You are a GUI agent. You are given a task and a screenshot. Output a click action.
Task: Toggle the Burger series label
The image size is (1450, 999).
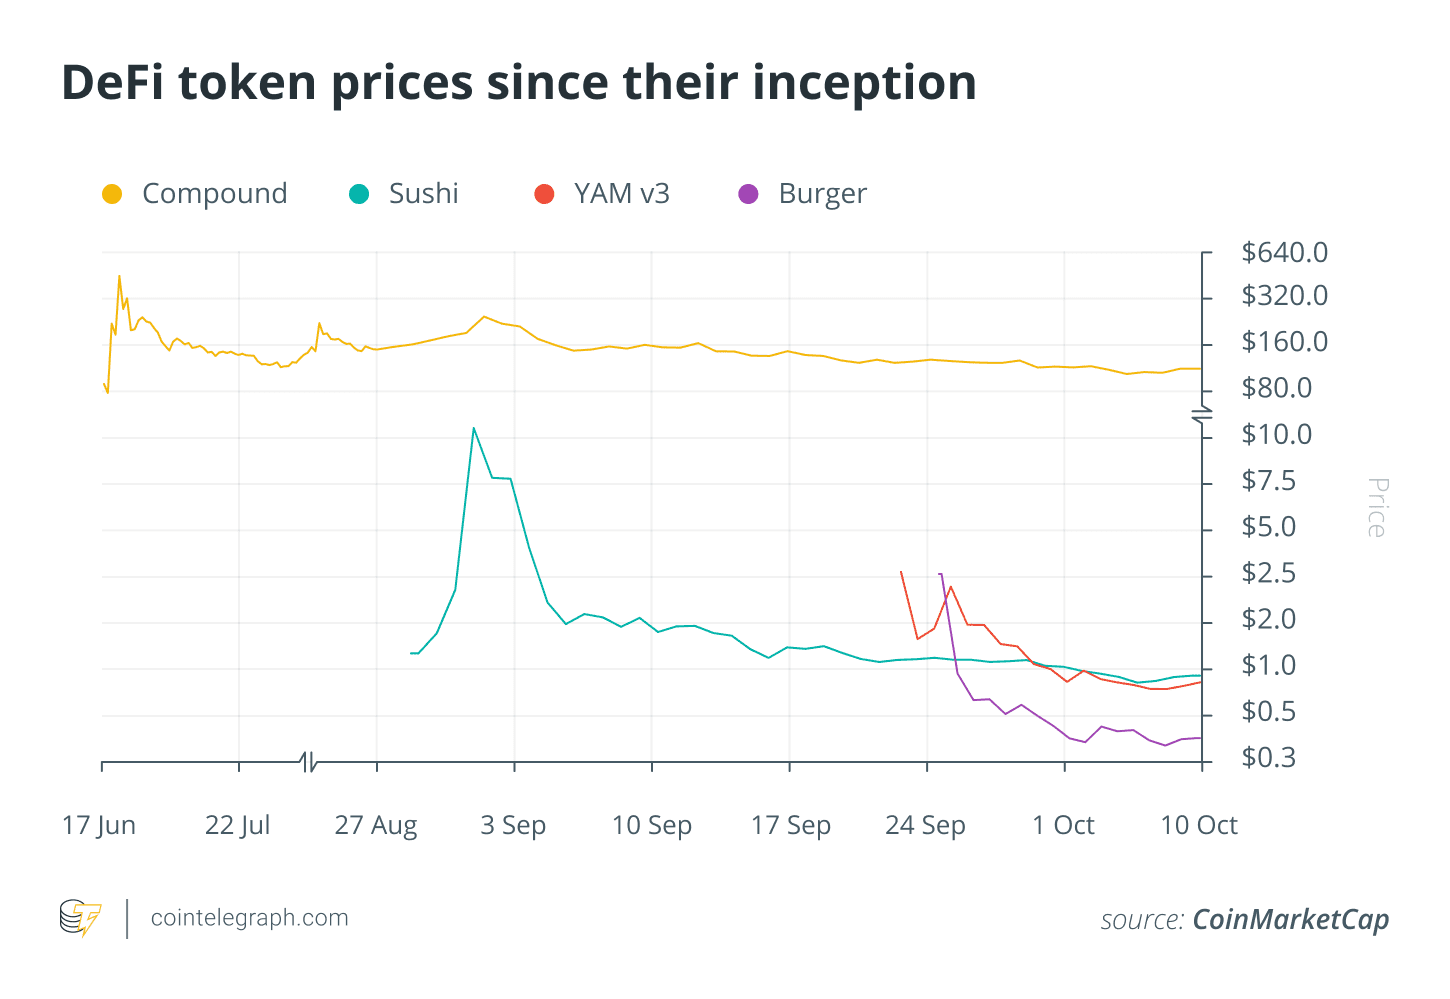click(823, 194)
